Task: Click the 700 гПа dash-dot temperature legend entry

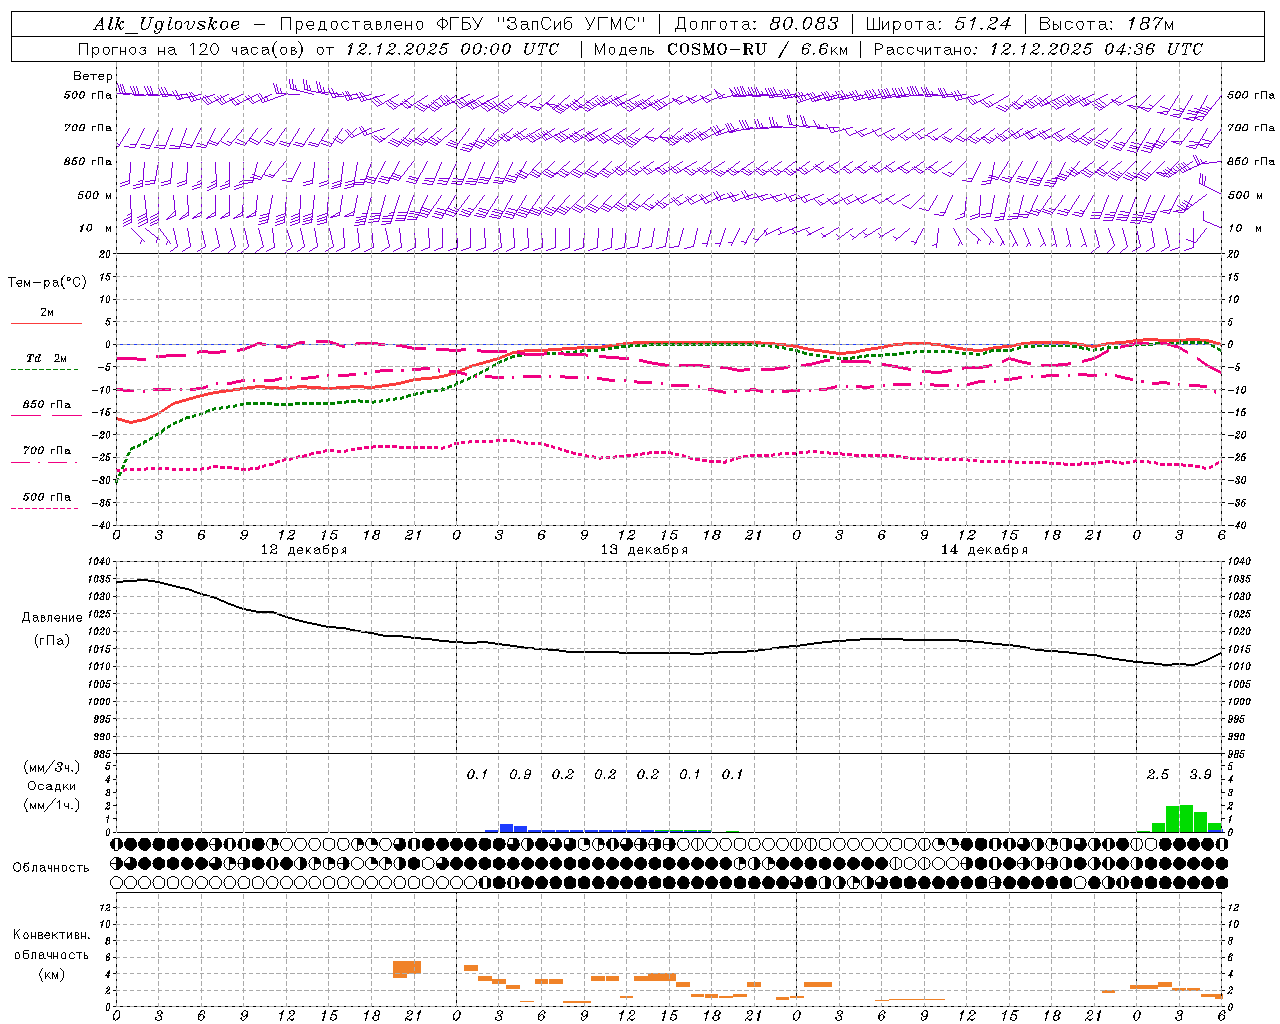Action: point(47,451)
